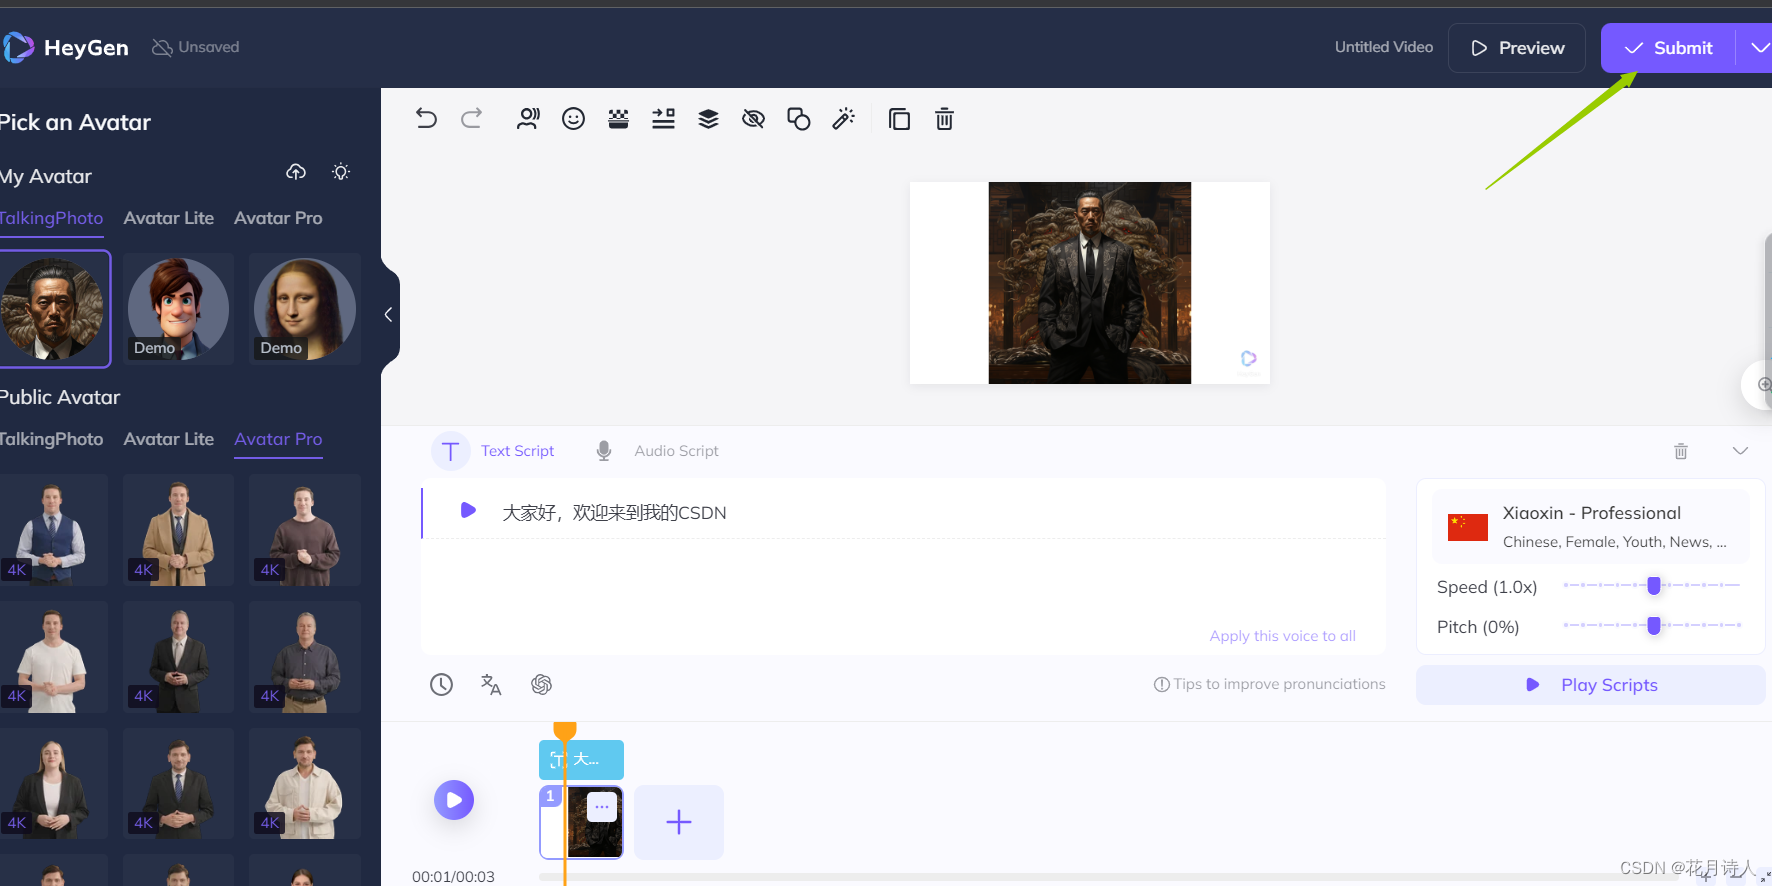Play the script line audio
Screen dimensions: 1772x886
point(467,510)
